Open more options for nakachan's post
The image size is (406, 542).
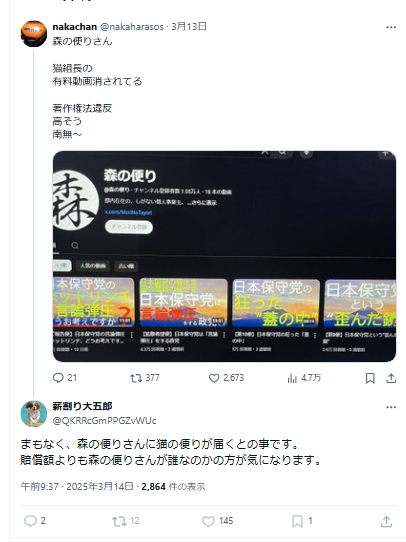(391, 27)
